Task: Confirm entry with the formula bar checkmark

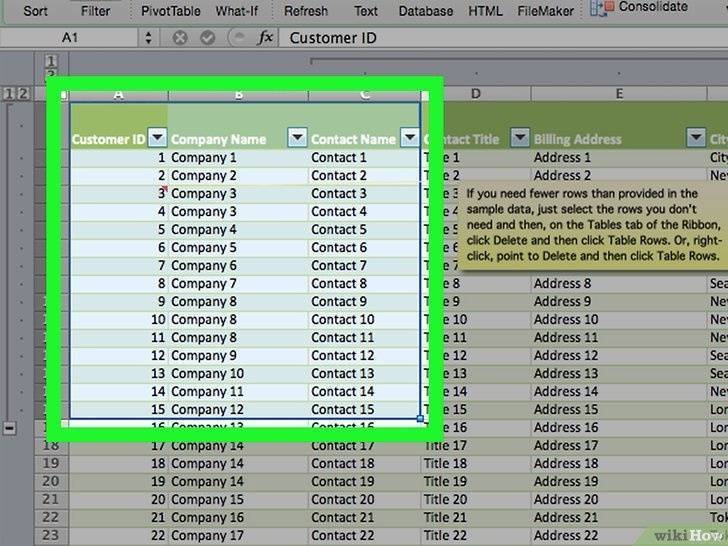Action: (207, 38)
